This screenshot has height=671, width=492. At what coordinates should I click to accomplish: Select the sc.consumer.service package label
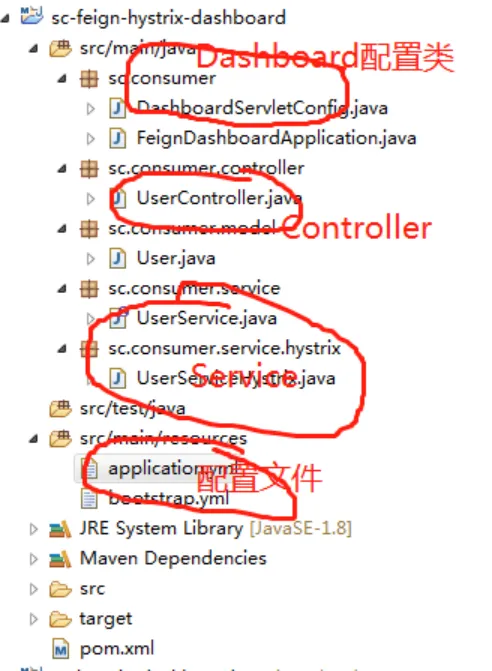click(194, 289)
